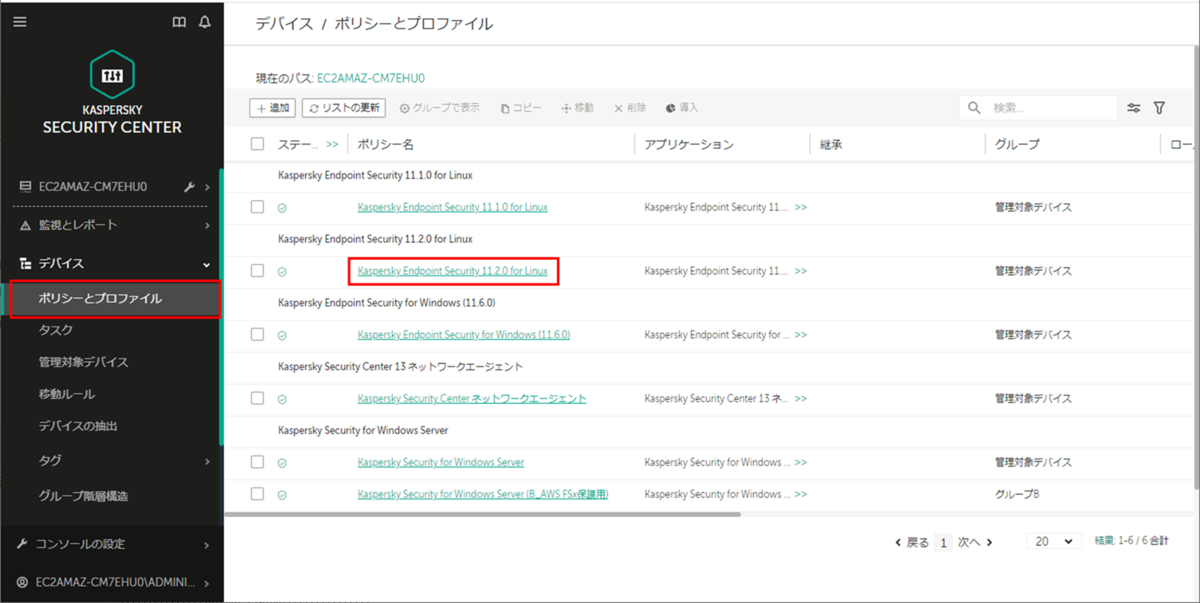Open the hamburger menu icon
1200x603 pixels.
20,21
